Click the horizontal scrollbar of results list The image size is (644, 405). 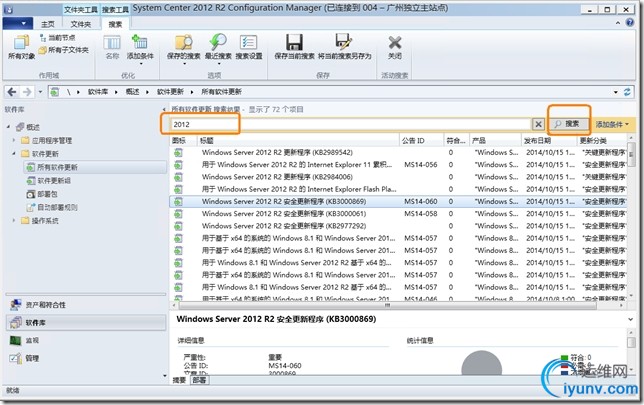[387, 305]
